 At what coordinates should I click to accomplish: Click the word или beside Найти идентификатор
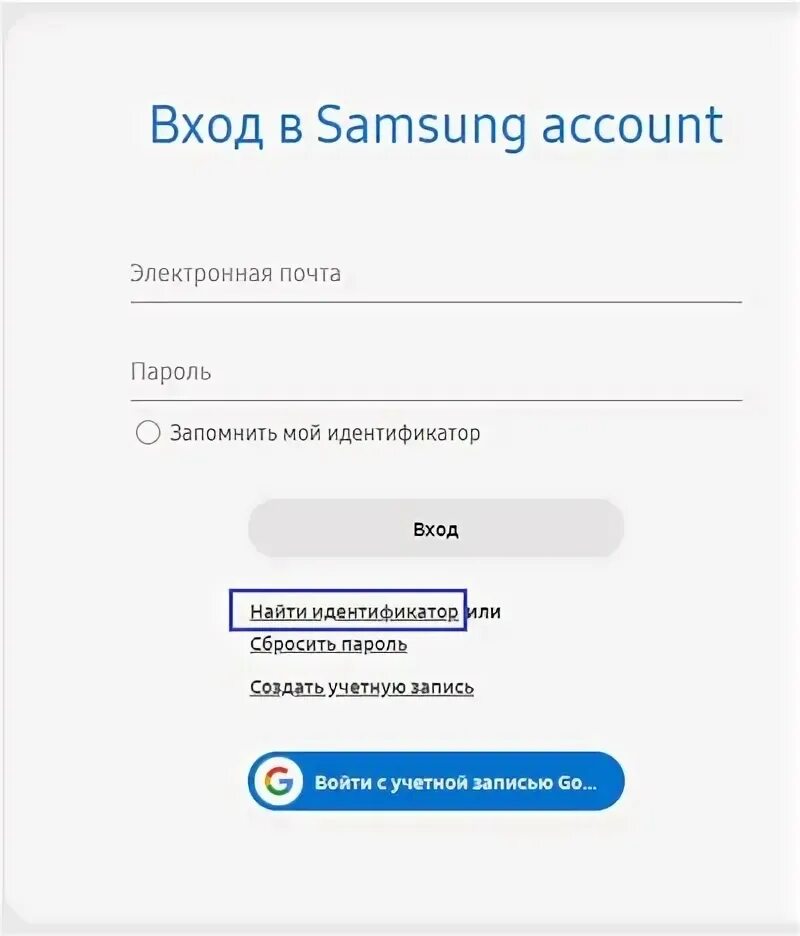[483, 612]
